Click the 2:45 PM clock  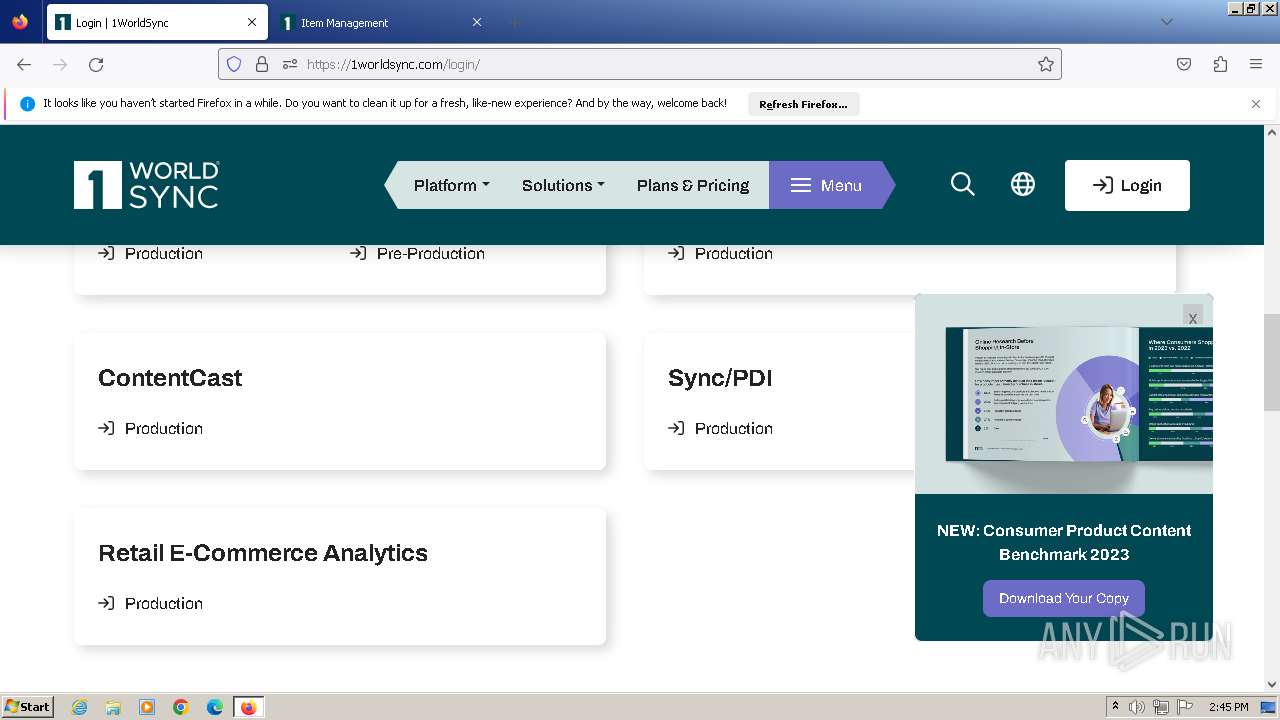point(1228,707)
